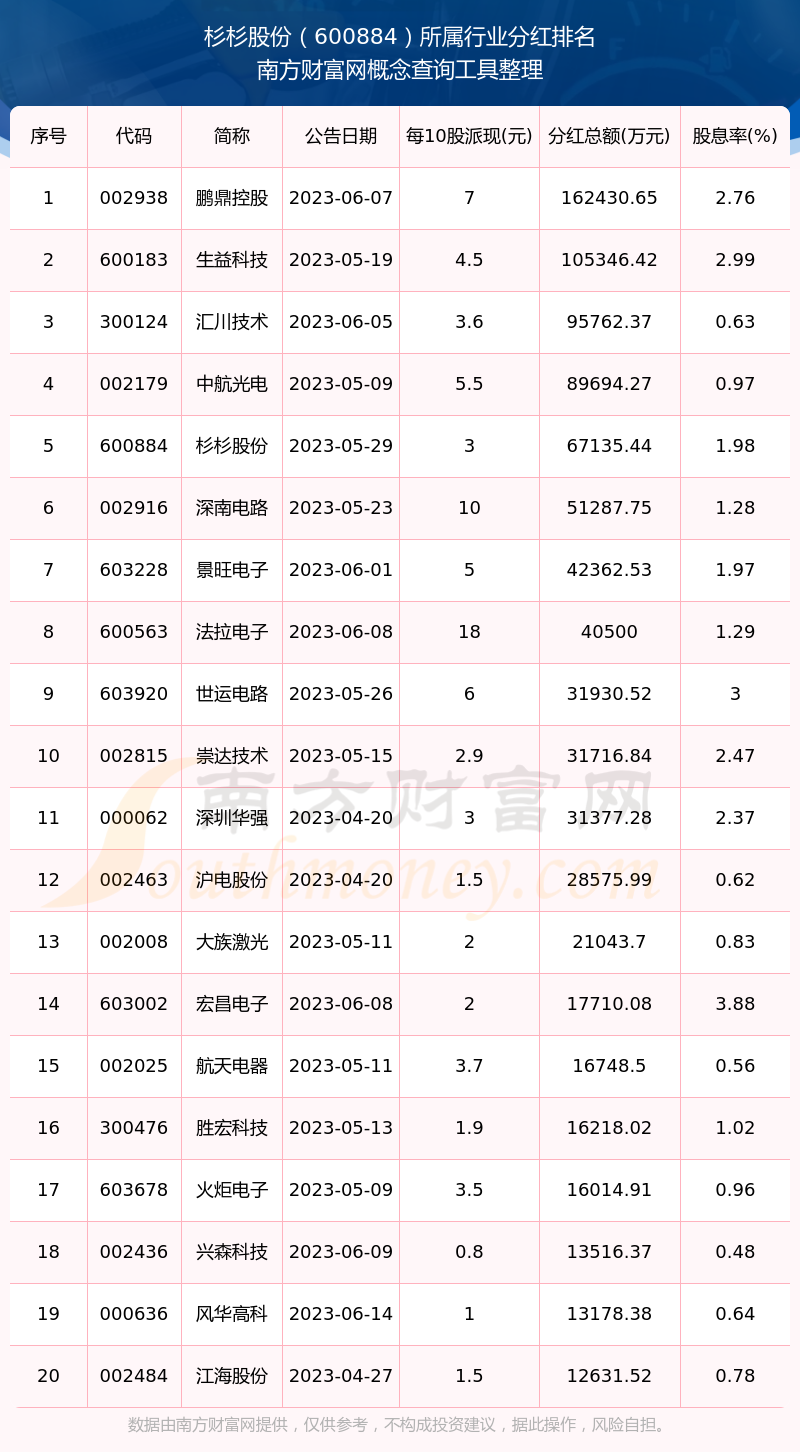Select announcement date 2023-05-13
This screenshot has height=1452, width=800.
coord(341,1128)
